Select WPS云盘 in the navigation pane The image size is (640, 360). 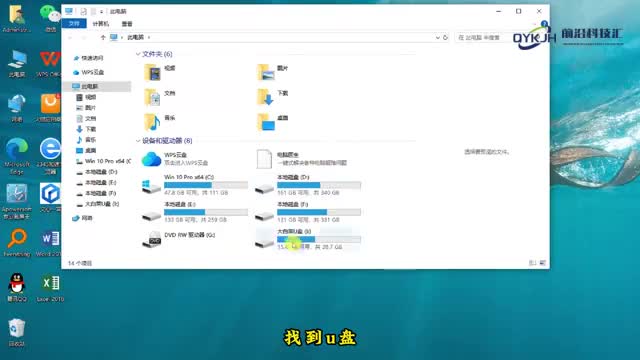93,72
